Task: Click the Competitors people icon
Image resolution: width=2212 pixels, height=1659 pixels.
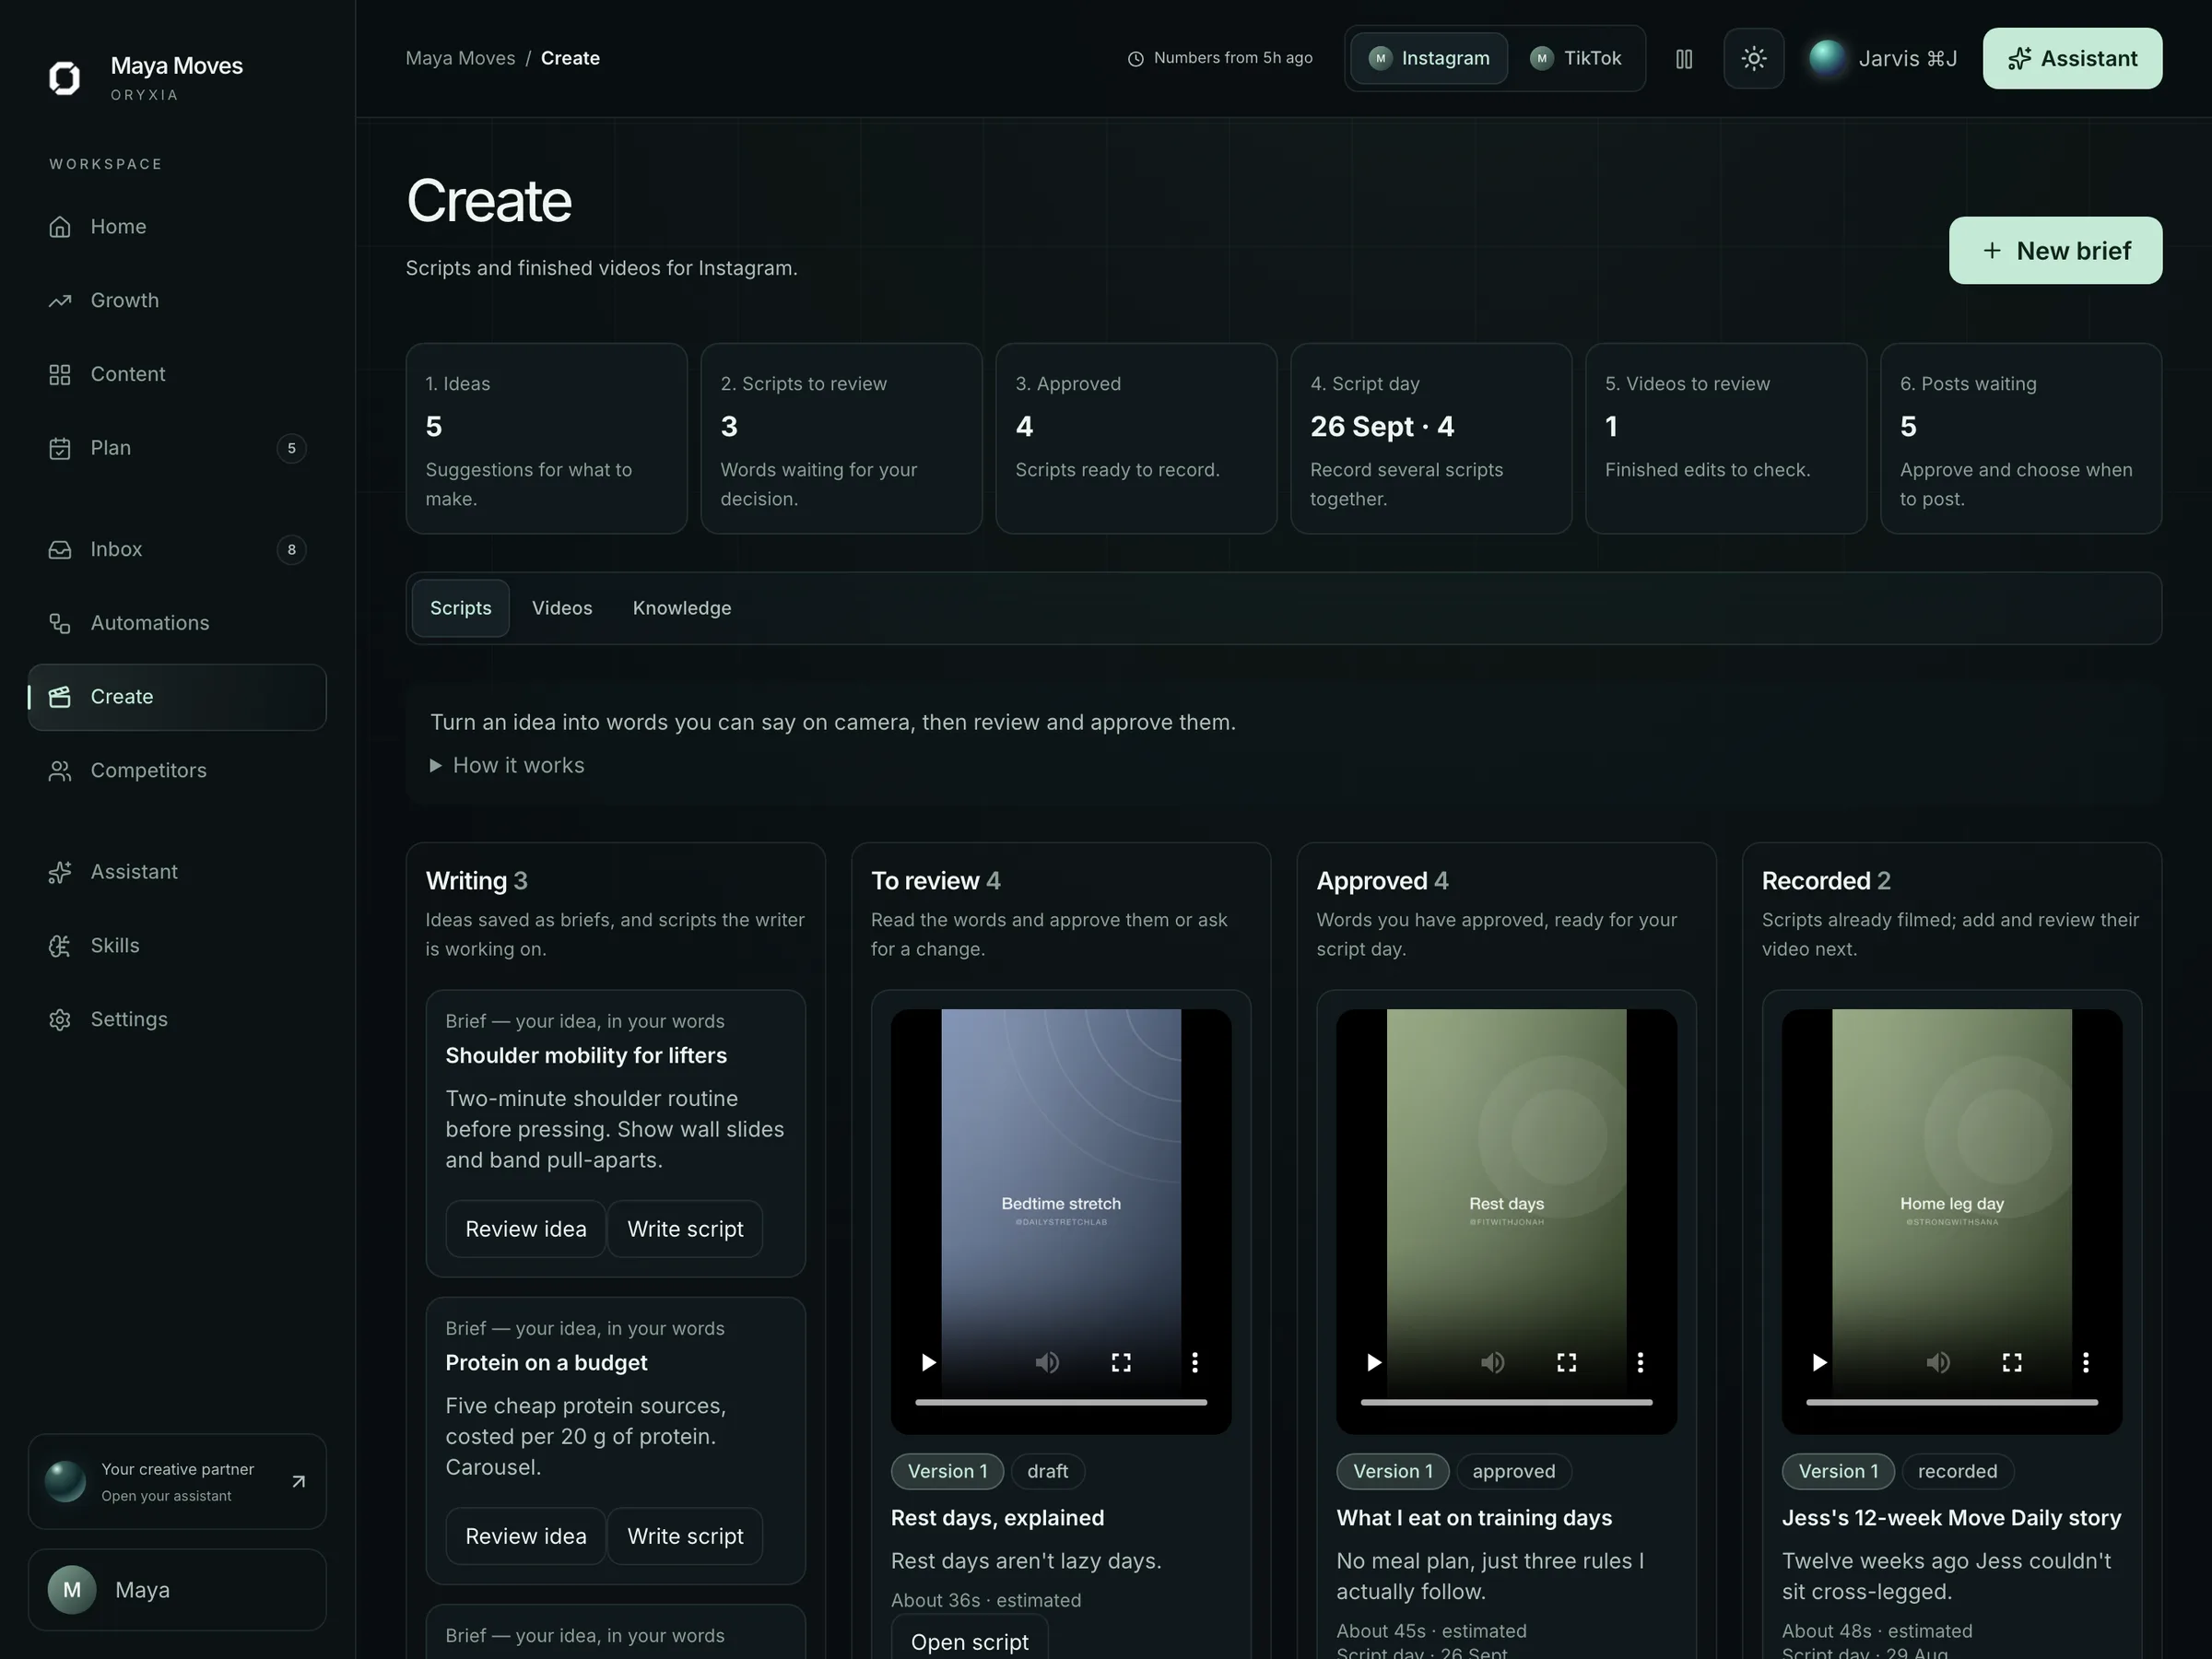Action: point(60,771)
